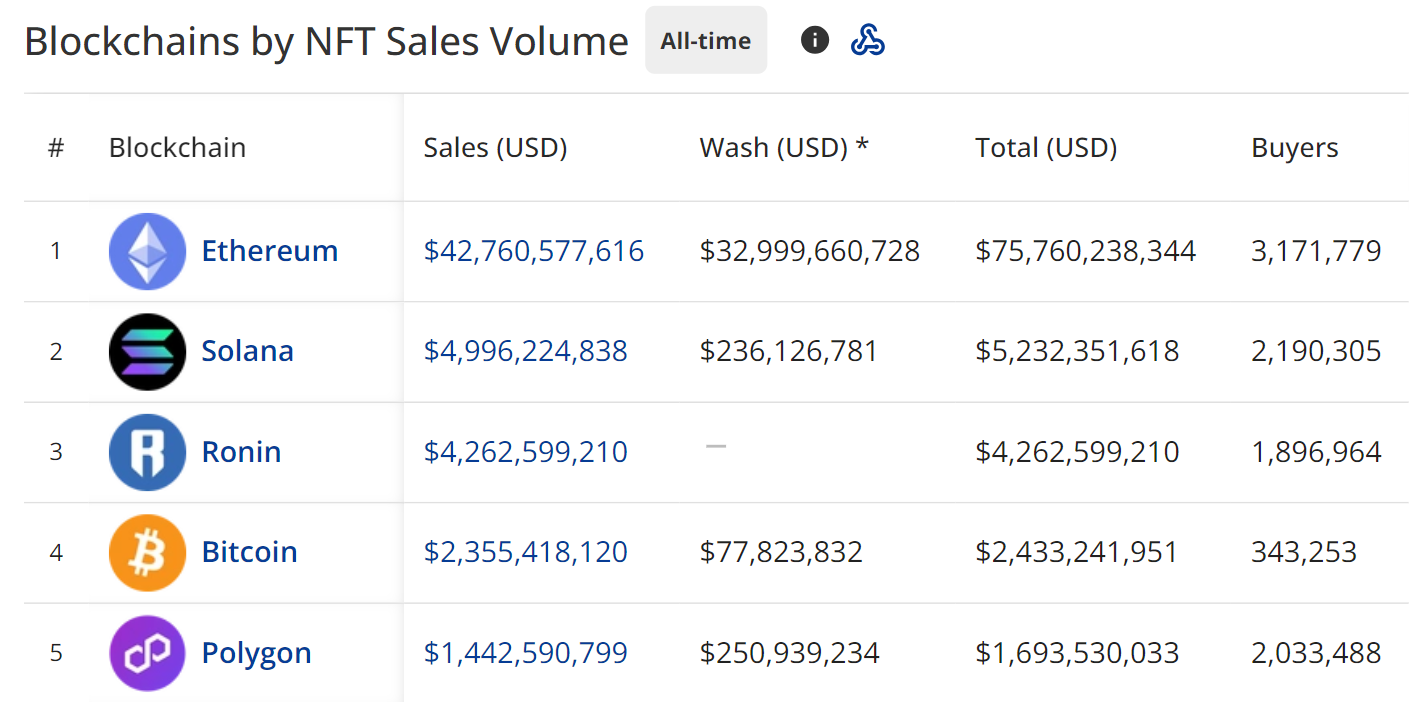
Task: Click Ethereum sales value $42,760,577,616
Action: click(533, 251)
